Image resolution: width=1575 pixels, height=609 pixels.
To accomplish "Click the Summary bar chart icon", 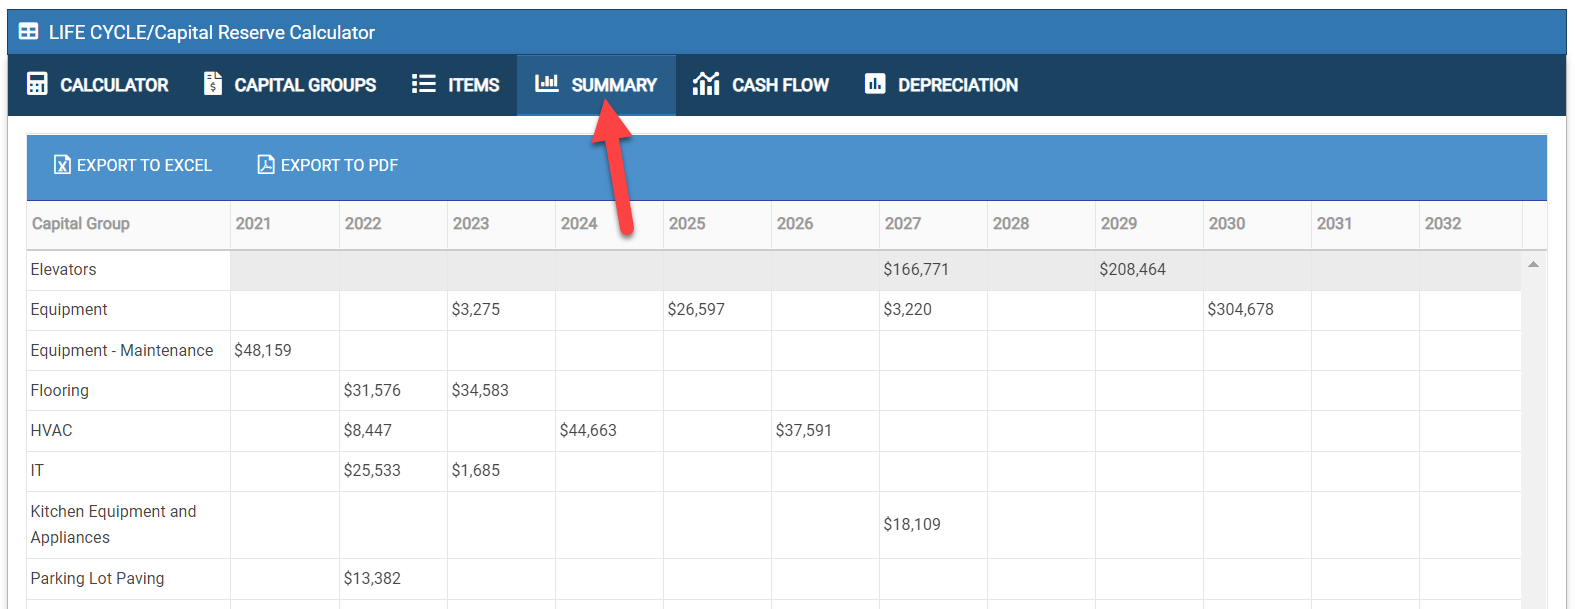I will coord(546,83).
